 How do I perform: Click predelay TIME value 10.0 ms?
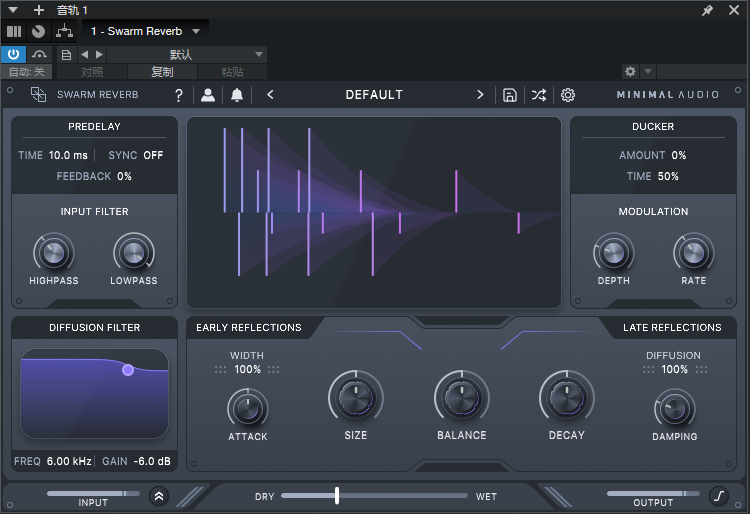coord(68,155)
